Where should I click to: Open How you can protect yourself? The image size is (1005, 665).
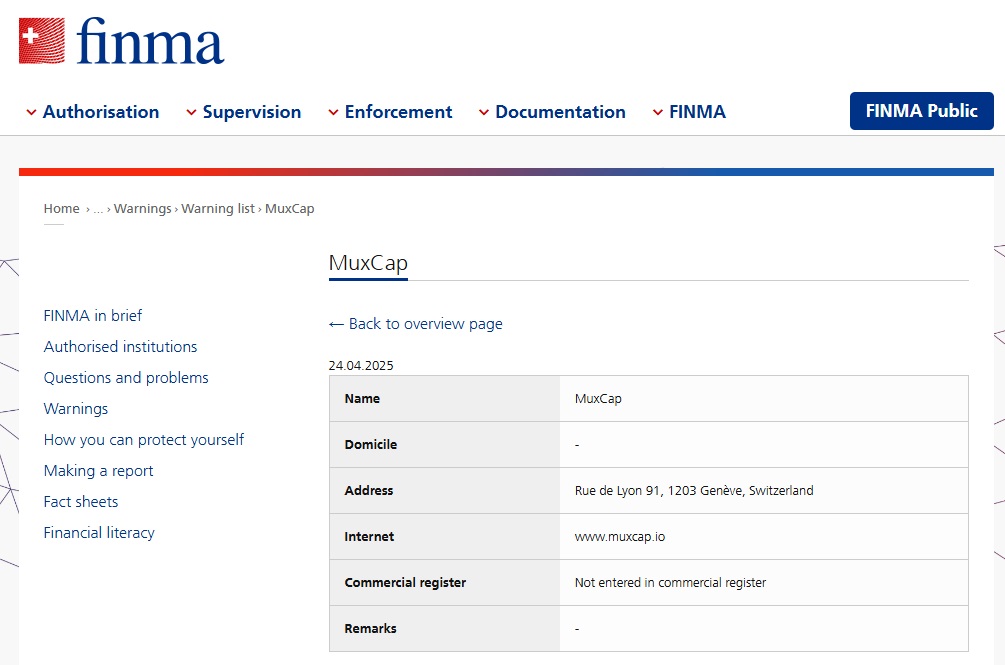144,440
